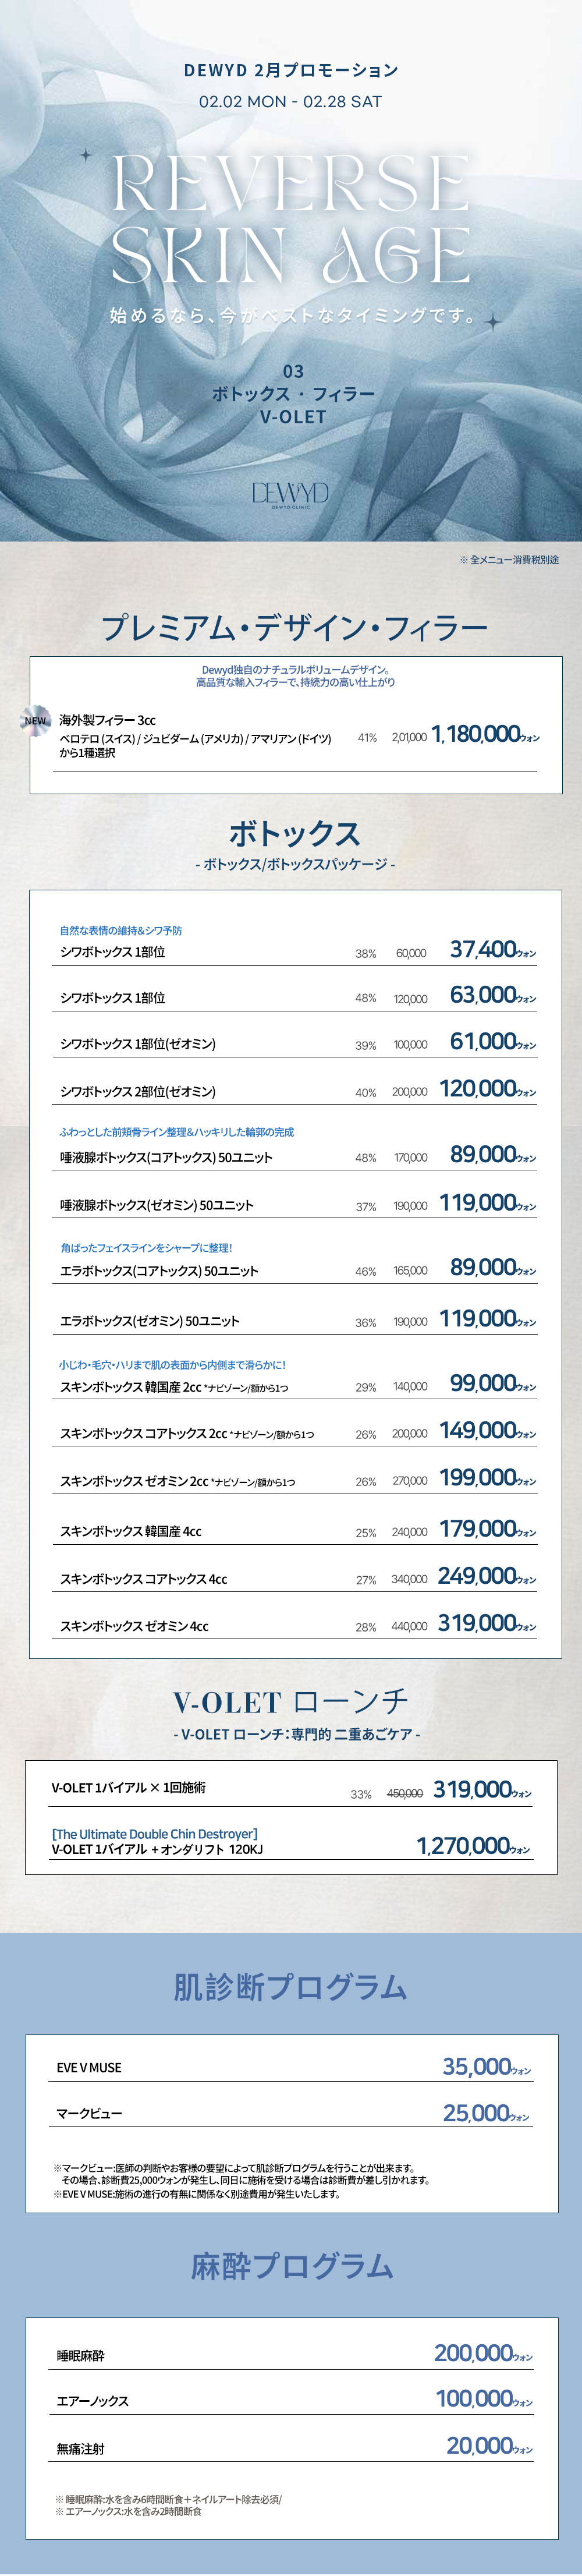Screen dimensions: 582x2576
Task: Click the DEWYD clinic logo
Action: (290, 494)
